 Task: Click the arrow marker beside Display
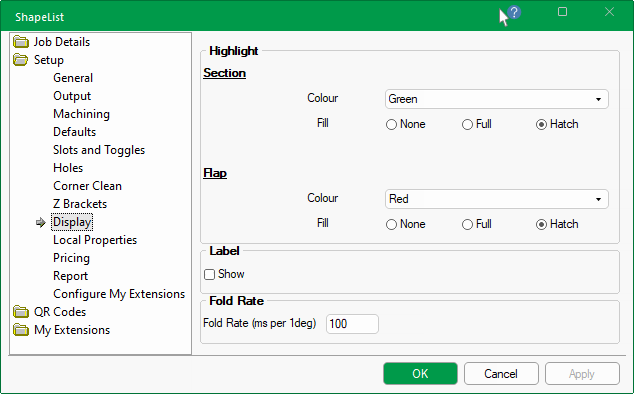[40, 222]
